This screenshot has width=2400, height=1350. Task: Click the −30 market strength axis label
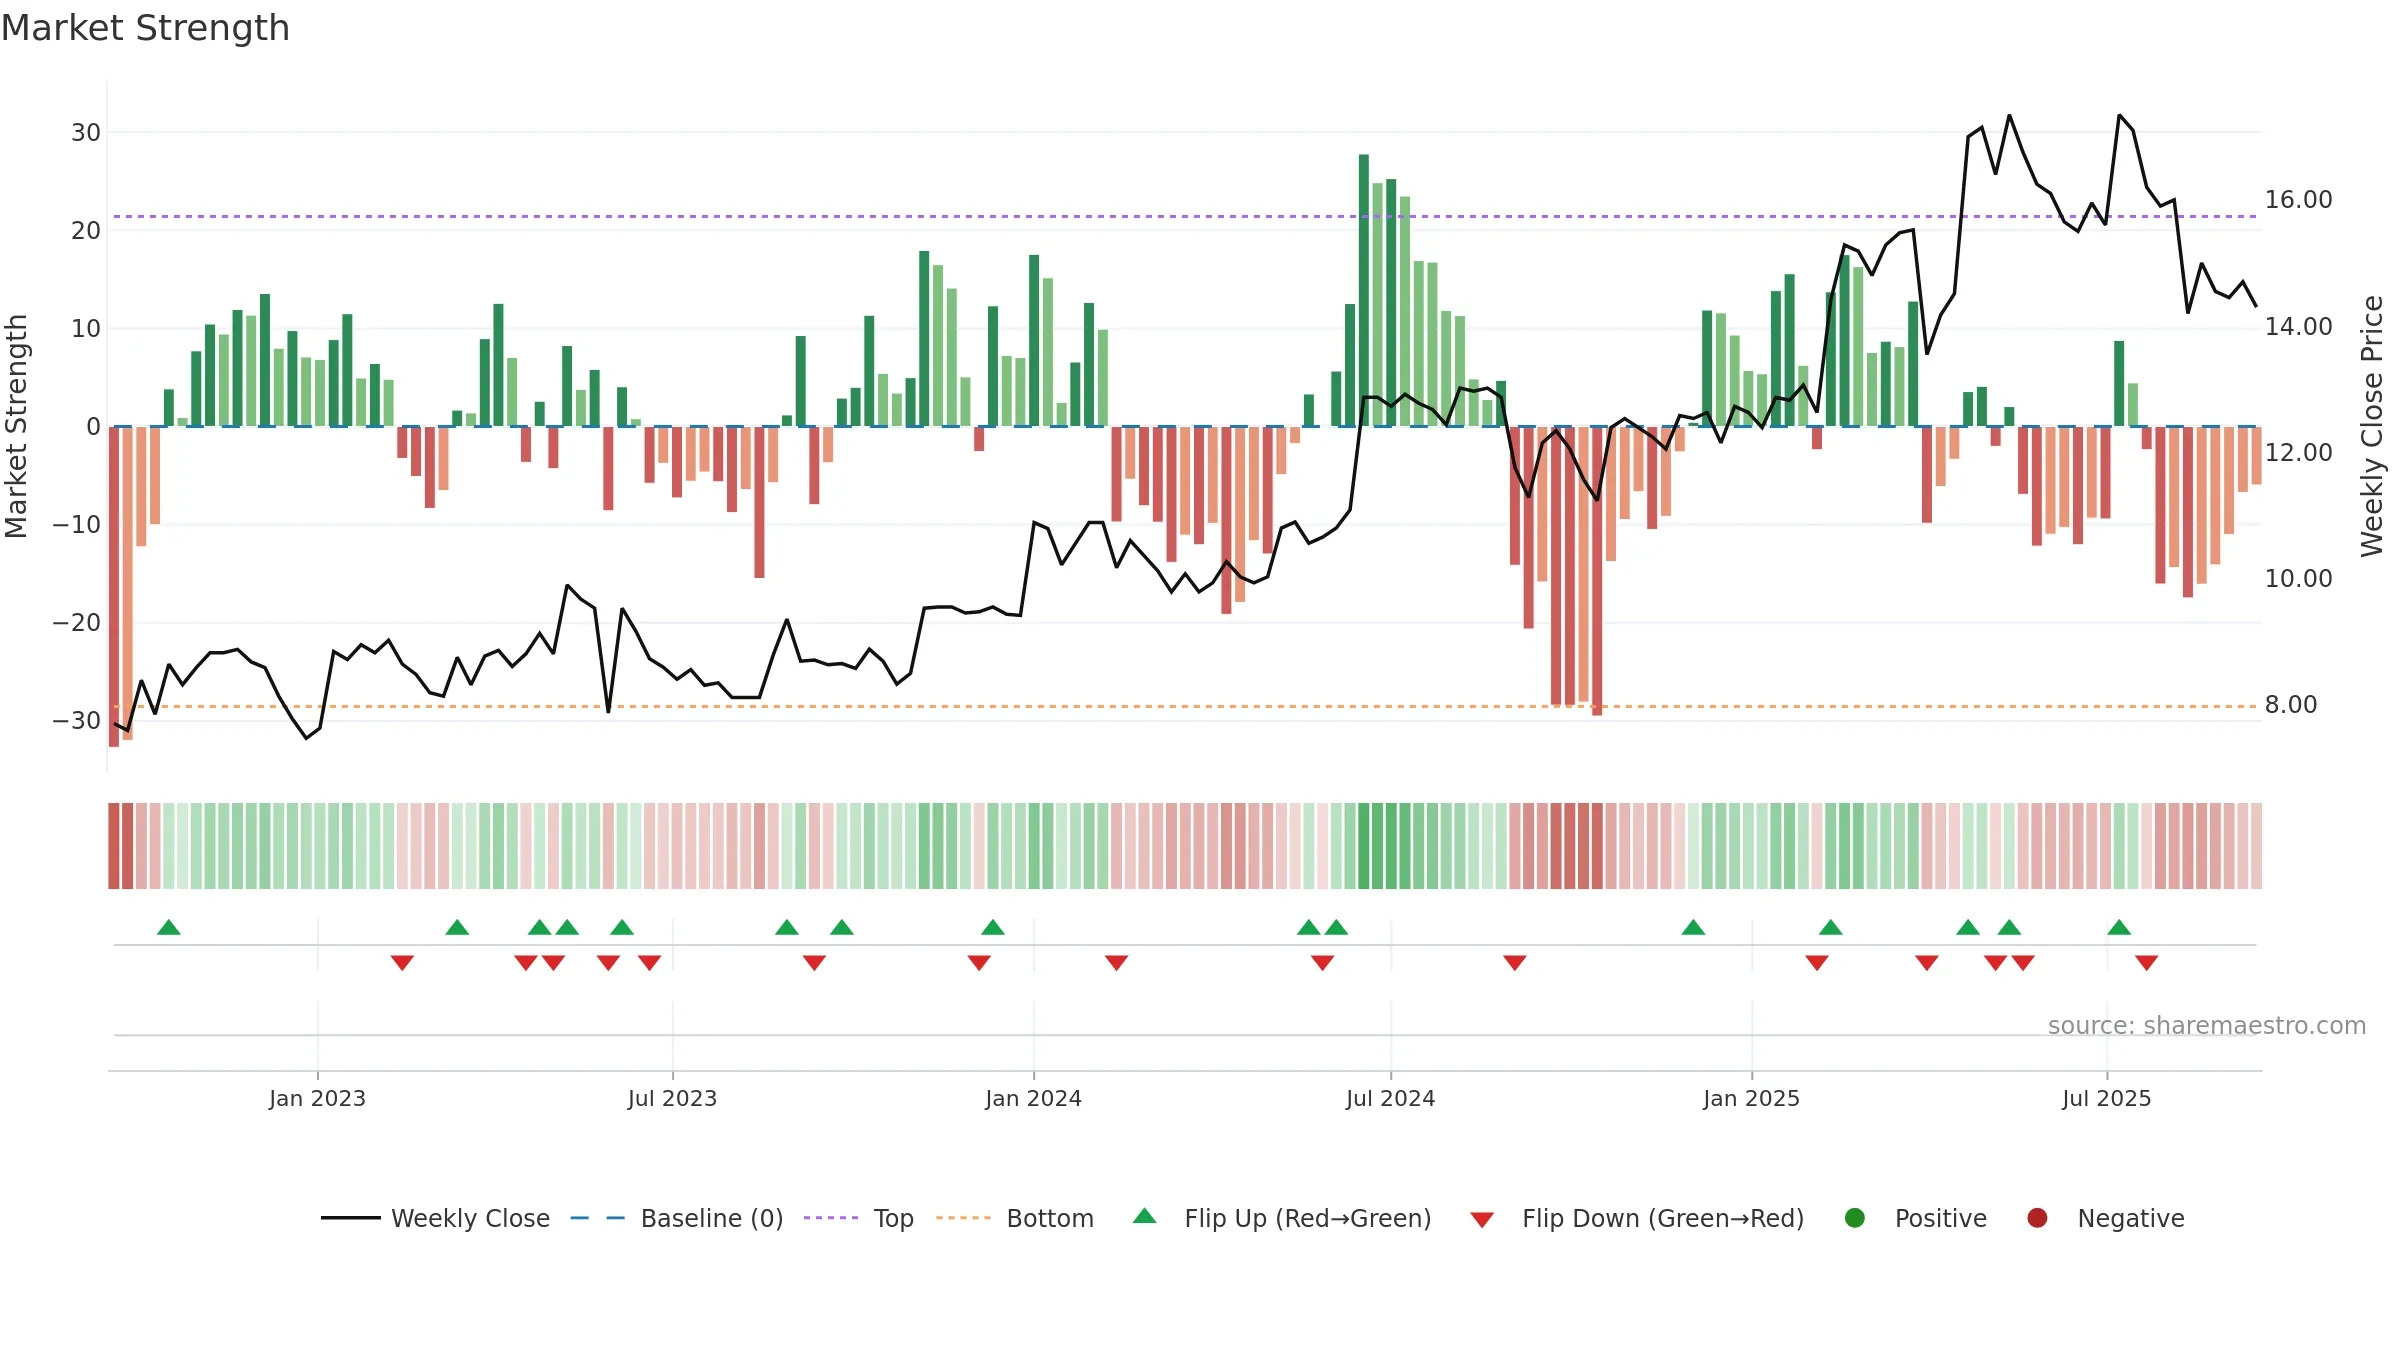tap(76, 720)
